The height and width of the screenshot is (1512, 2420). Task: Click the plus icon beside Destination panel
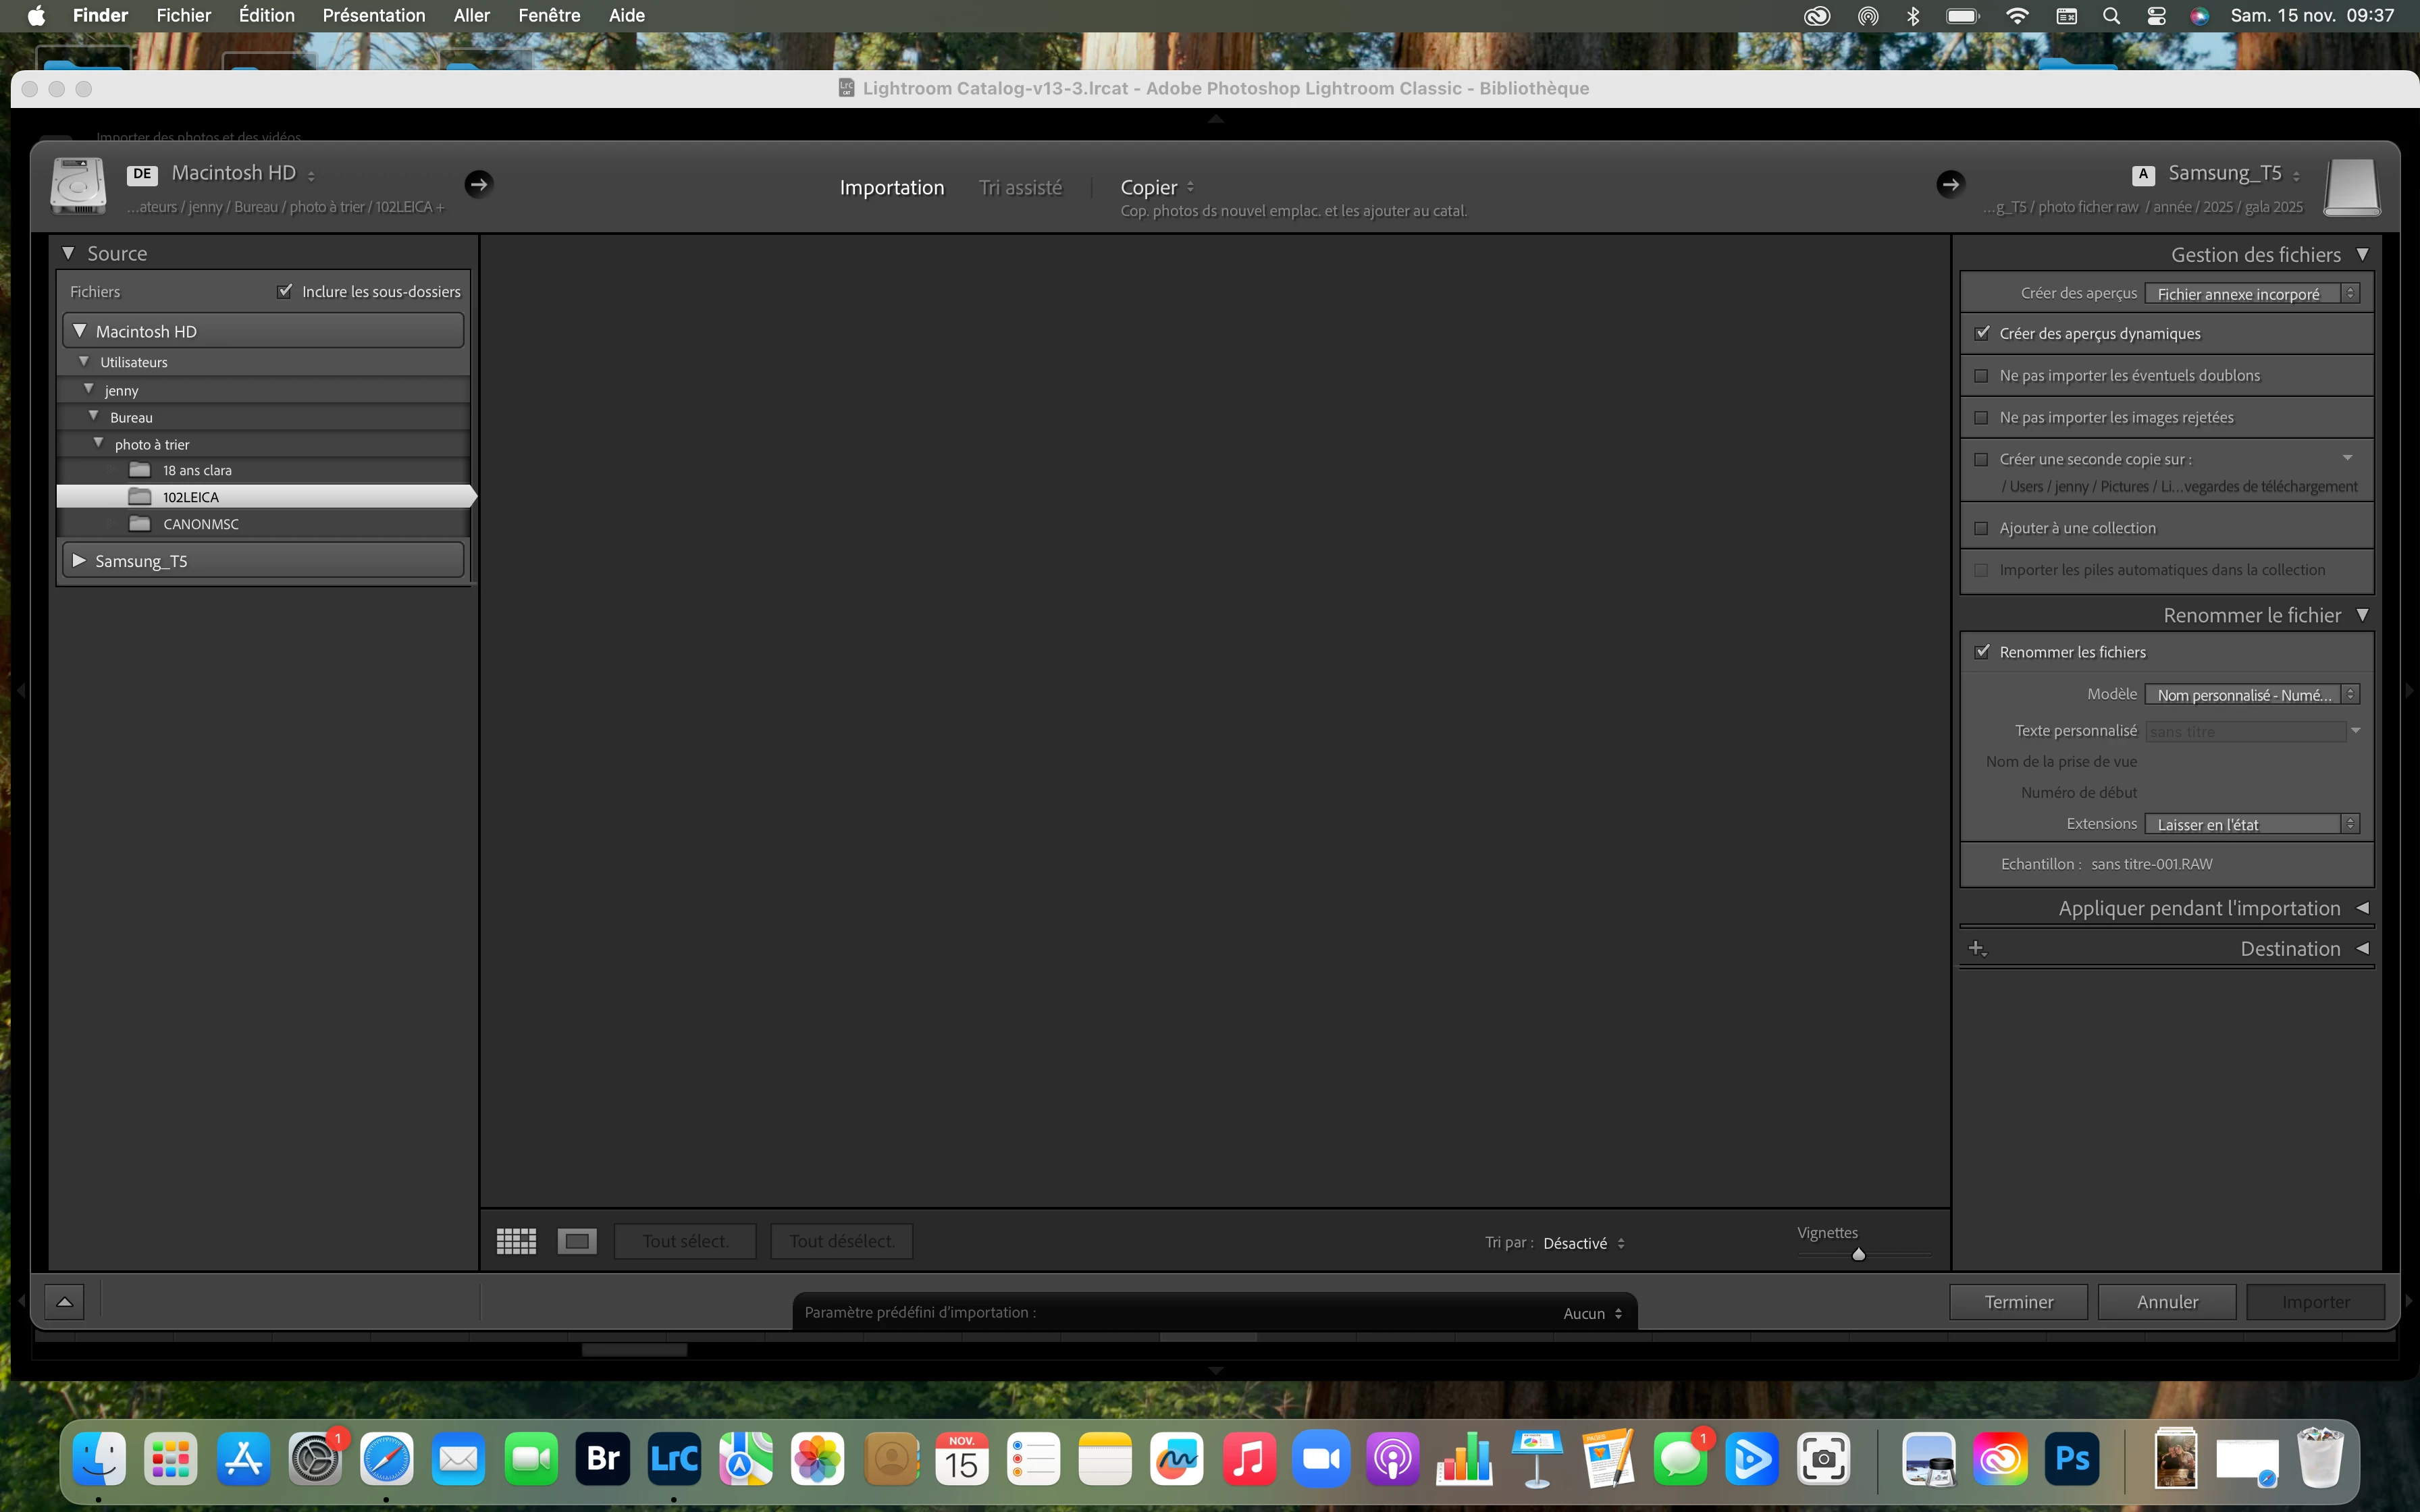[1976, 948]
